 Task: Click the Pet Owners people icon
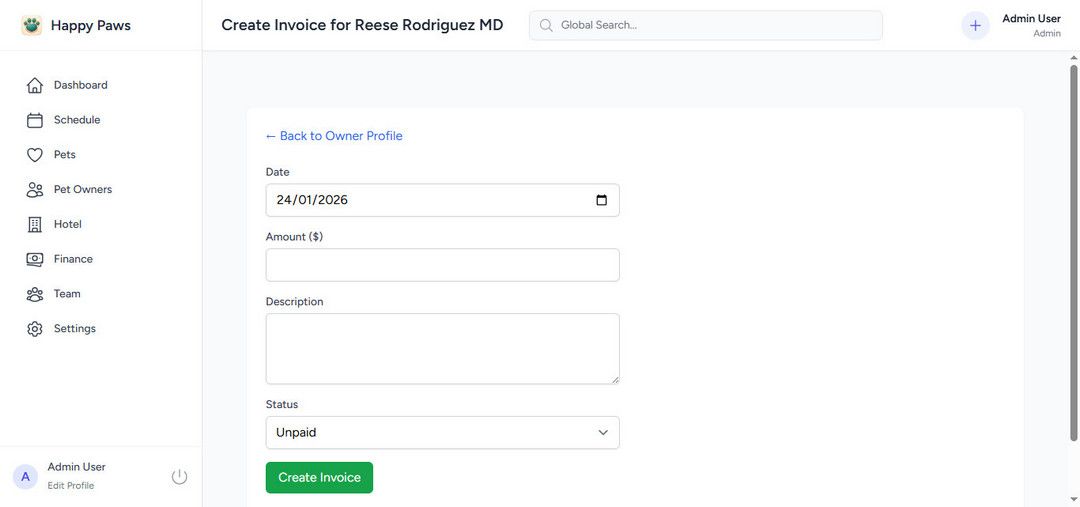(35, 190)
